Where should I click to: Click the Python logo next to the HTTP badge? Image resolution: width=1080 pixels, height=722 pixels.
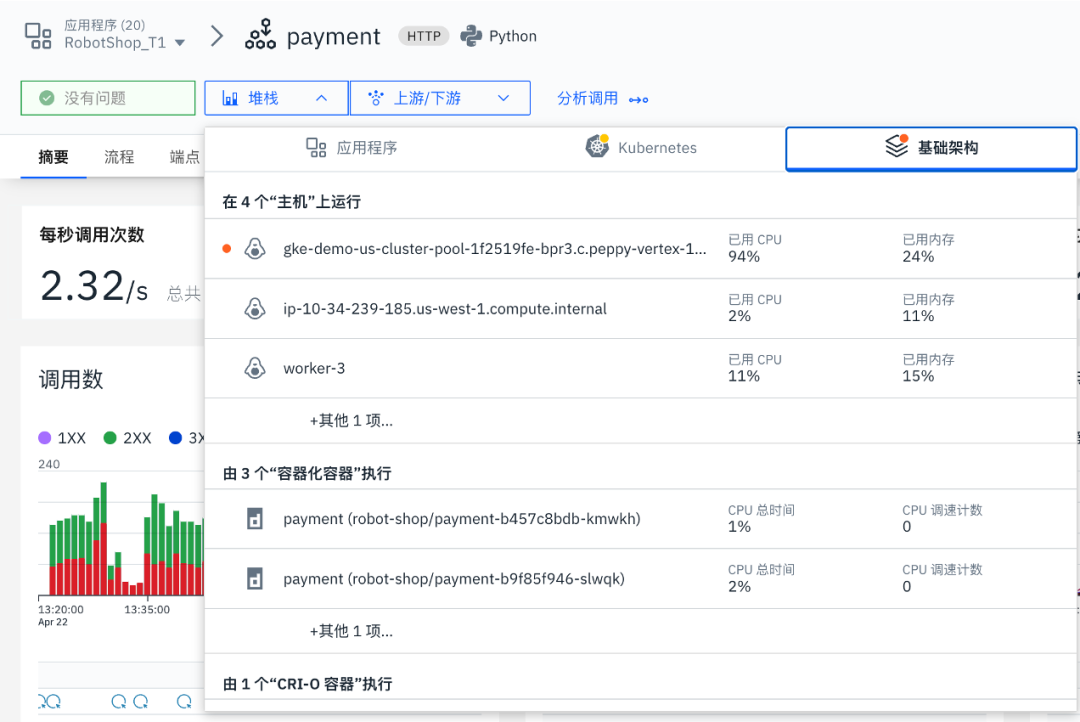point(470,35)
